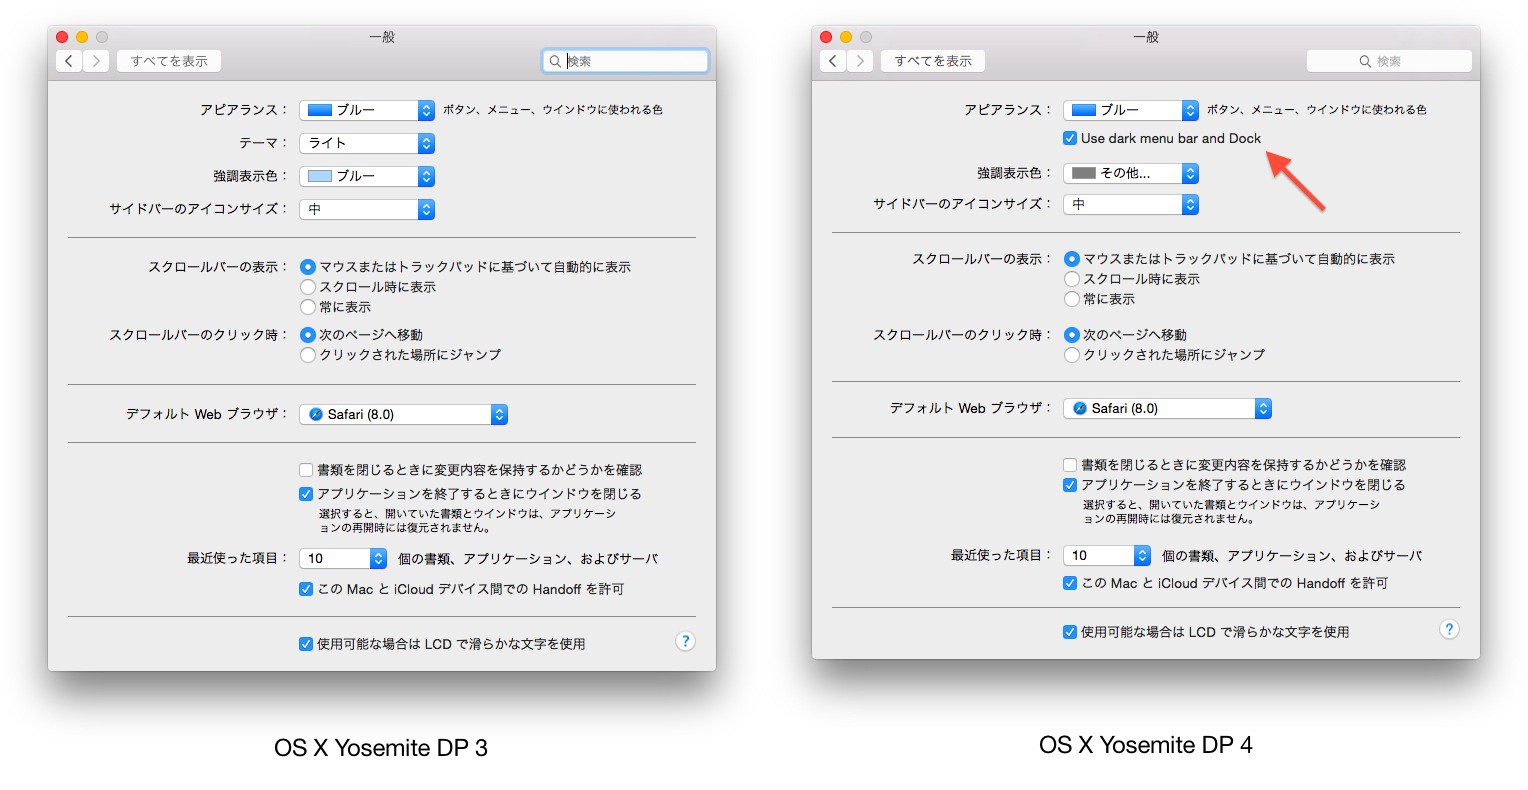
Task: Toggle LCD font smoothing checkbox in DP 3 window
Action: point(306,644)
